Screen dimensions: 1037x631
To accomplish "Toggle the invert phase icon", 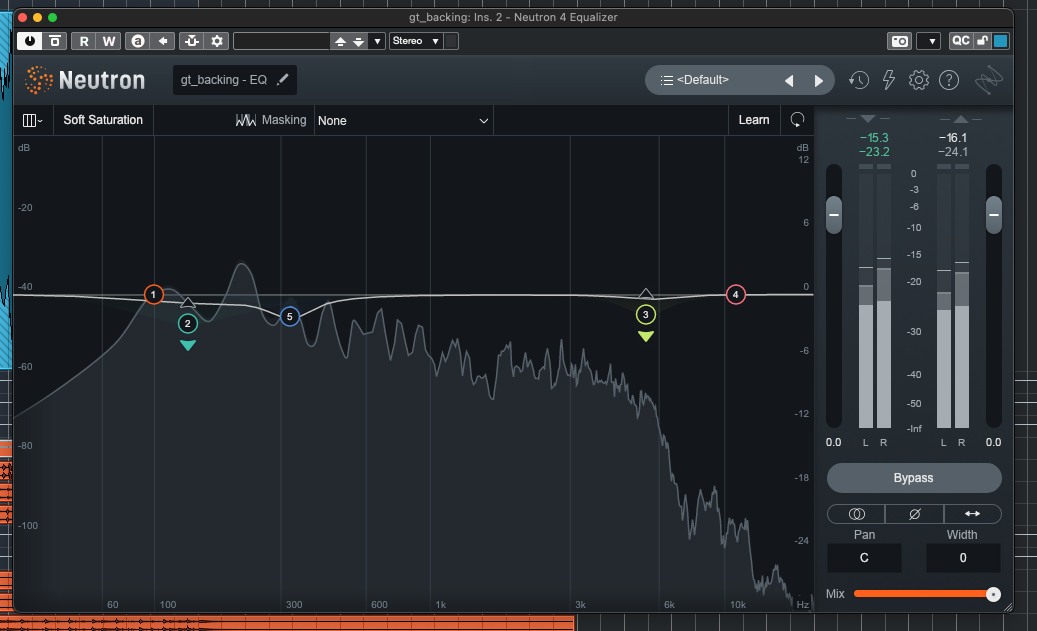I will click(x=914, y=514).
